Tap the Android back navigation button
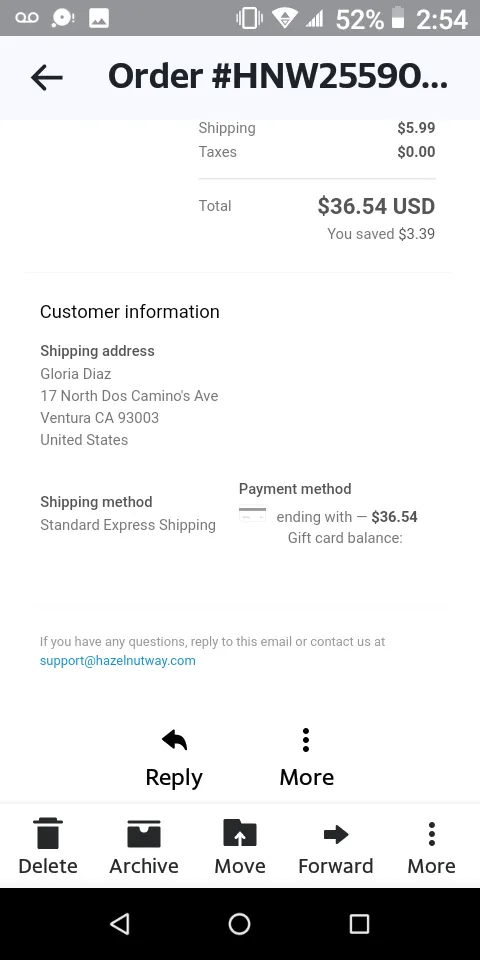 point(120,924)
